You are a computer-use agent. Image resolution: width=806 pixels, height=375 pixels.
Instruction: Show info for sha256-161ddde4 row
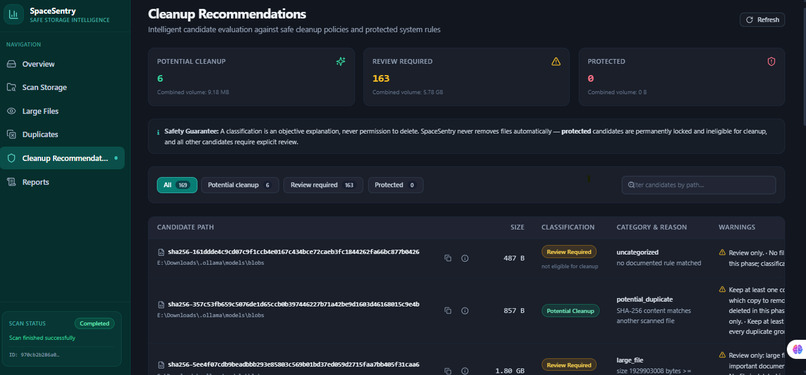(465, 258)
